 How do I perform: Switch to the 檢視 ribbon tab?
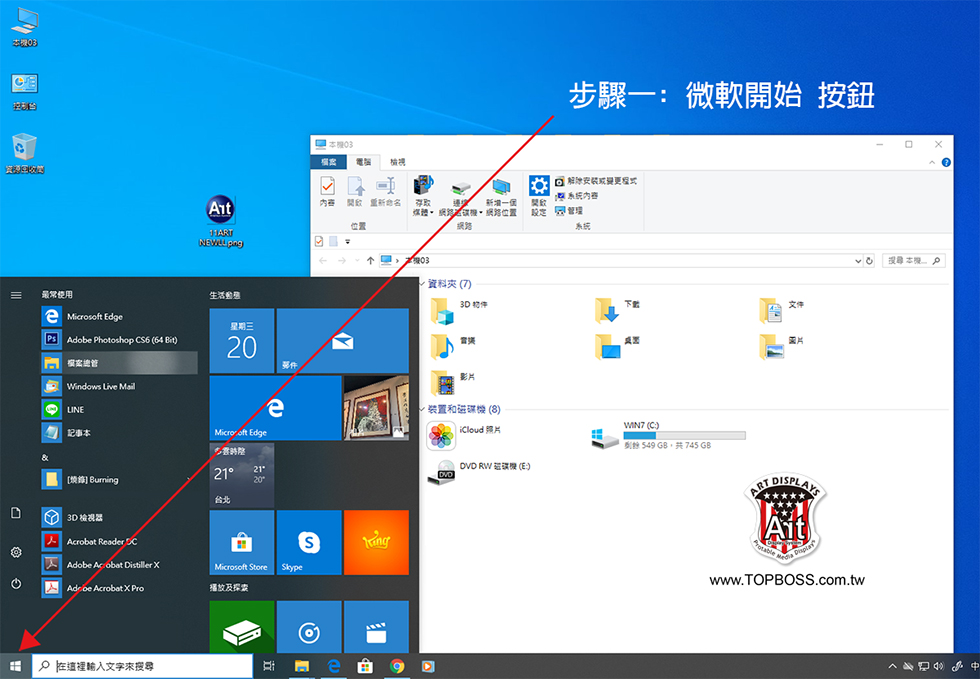(398, 161)
